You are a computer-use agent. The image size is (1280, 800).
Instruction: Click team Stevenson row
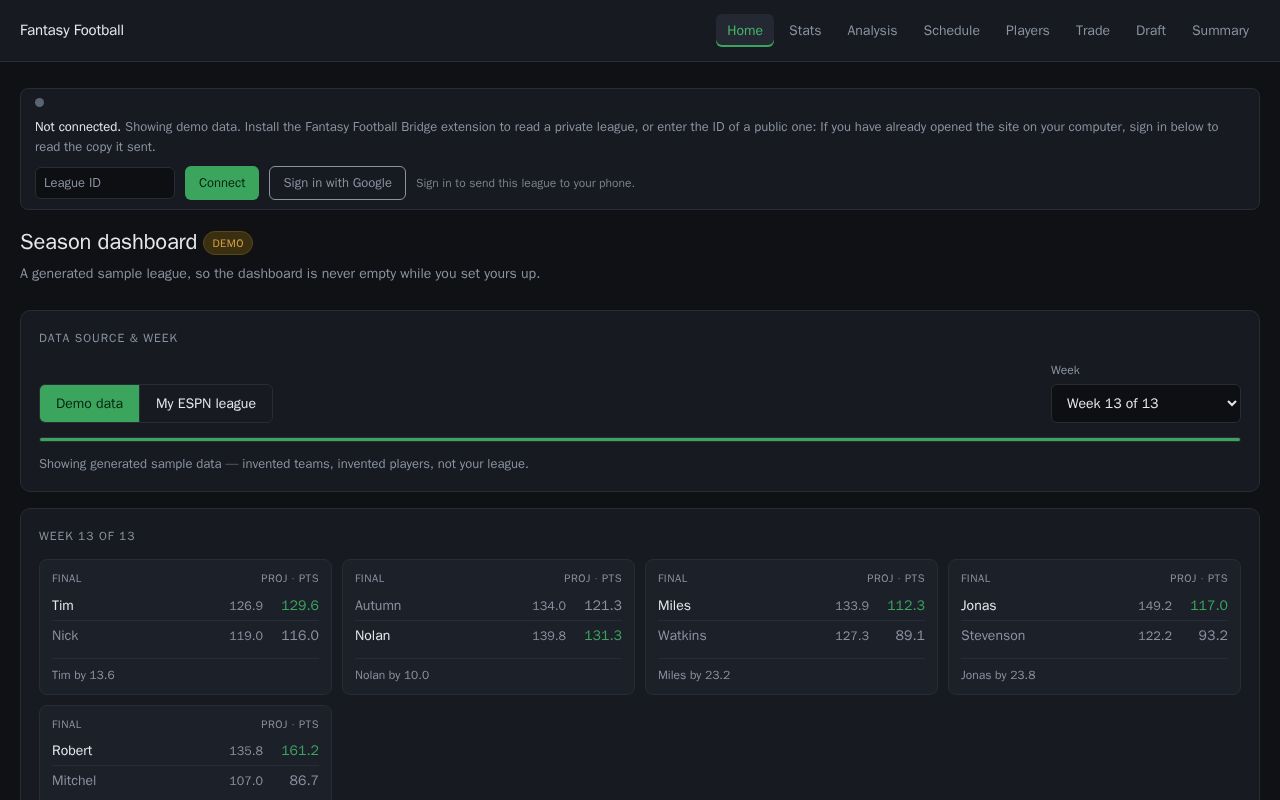(x=1094, y=635)
